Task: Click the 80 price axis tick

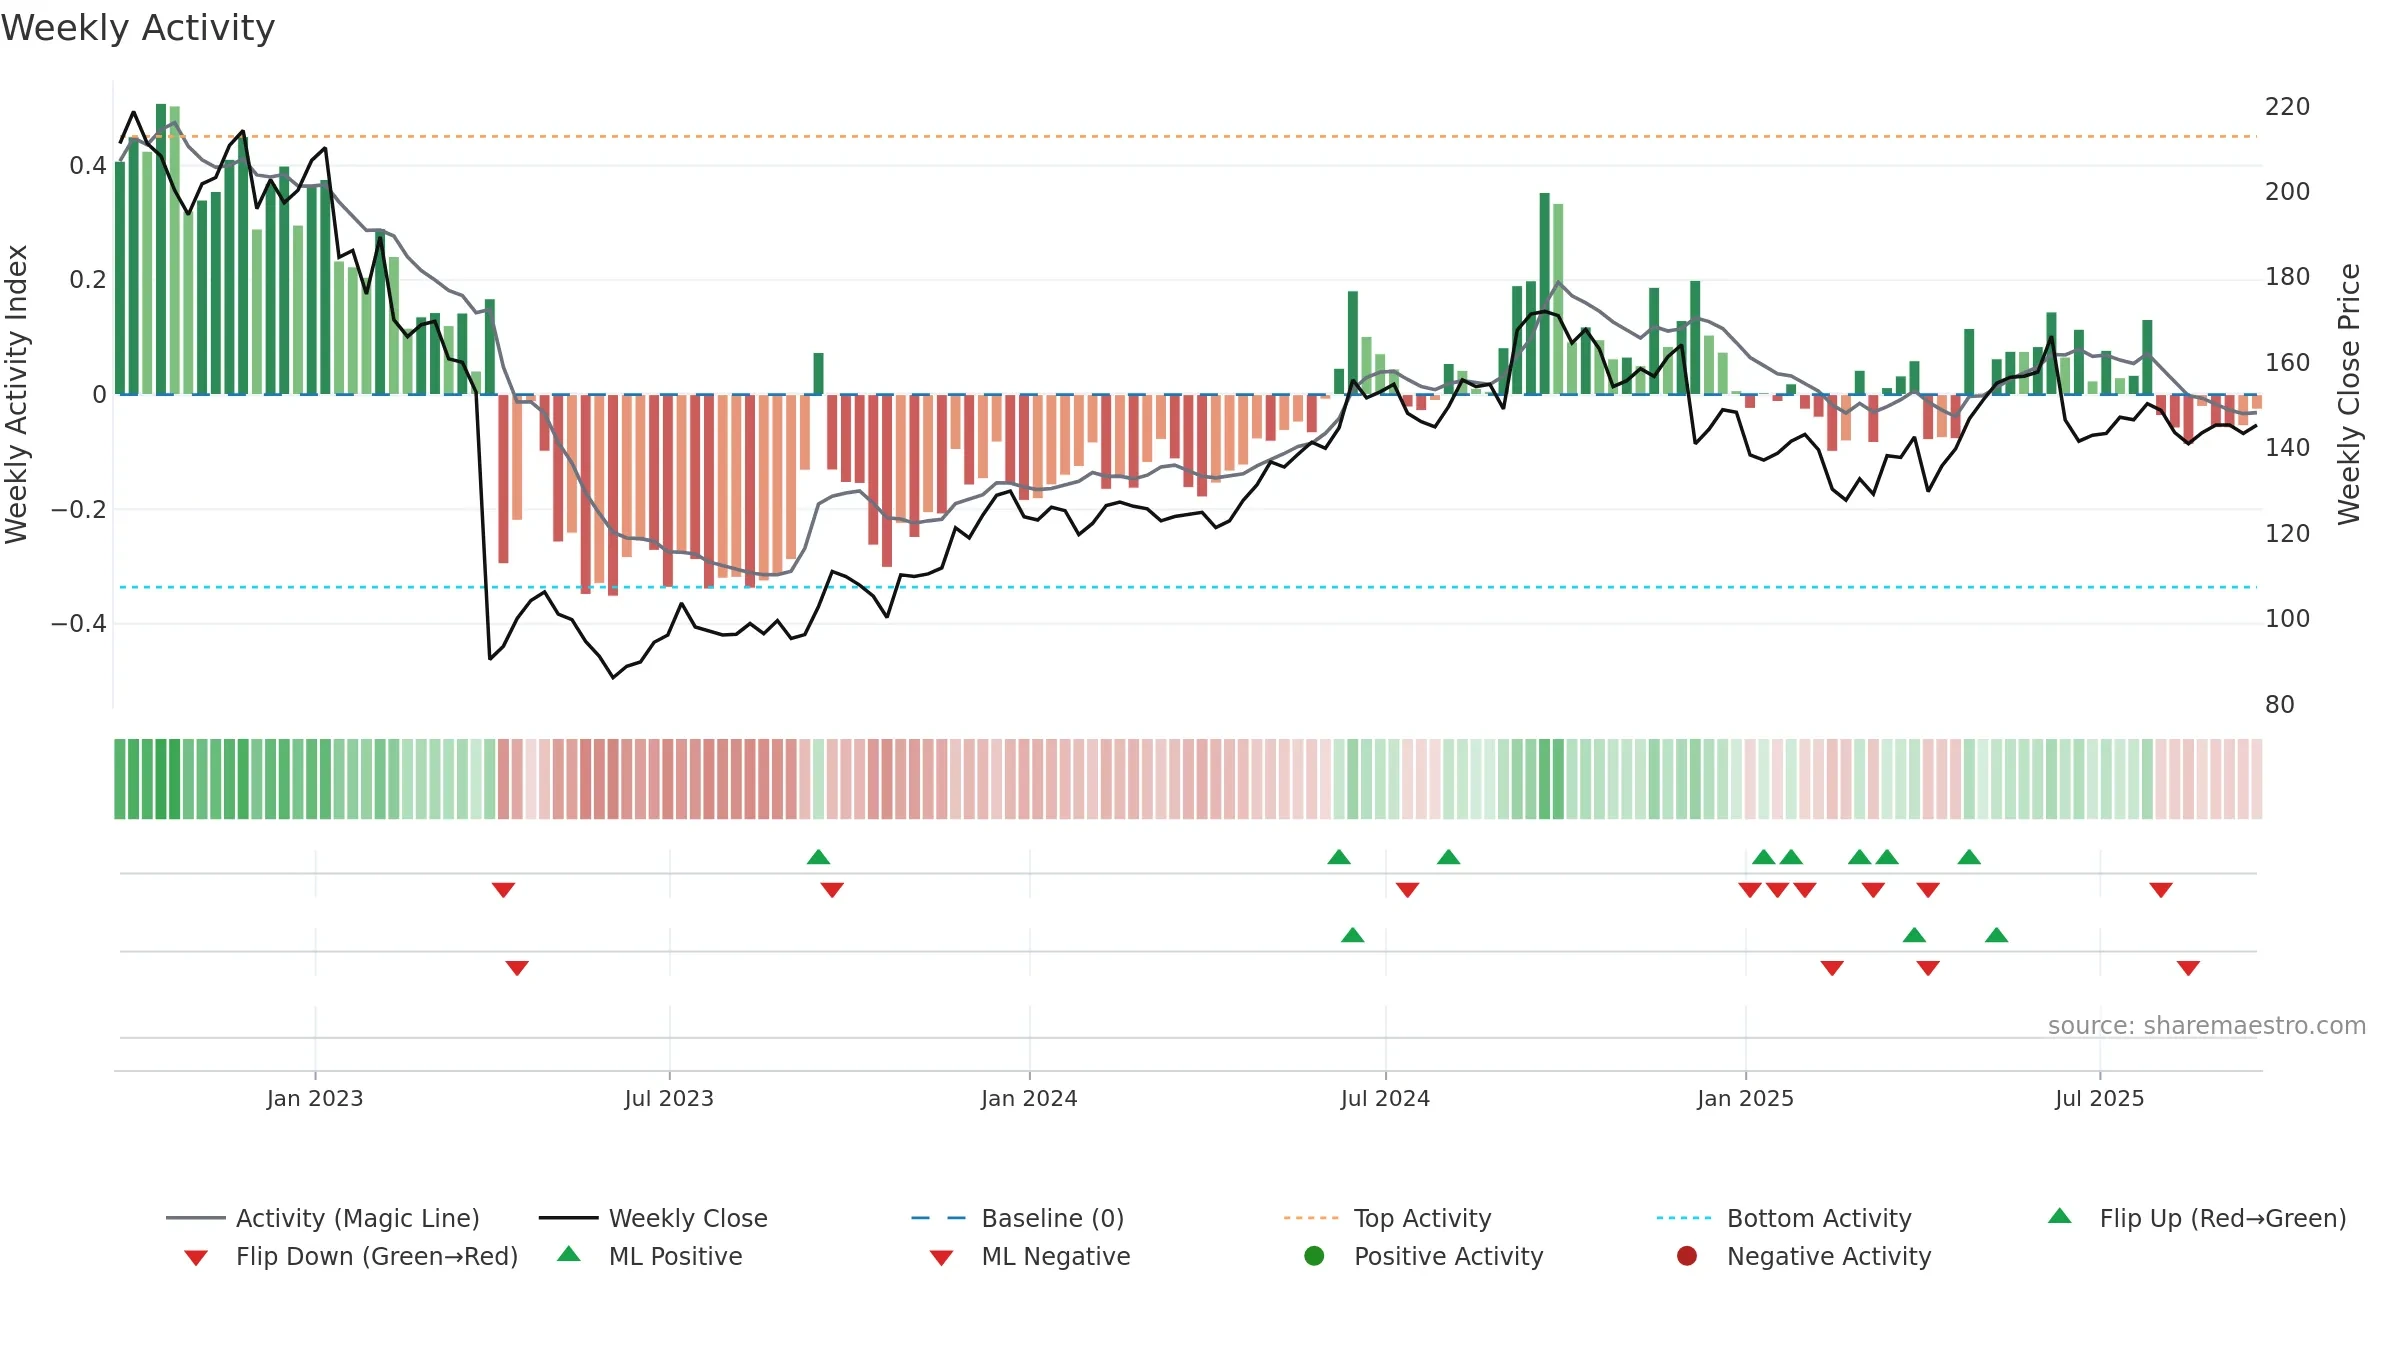Action: [2280, 705]
